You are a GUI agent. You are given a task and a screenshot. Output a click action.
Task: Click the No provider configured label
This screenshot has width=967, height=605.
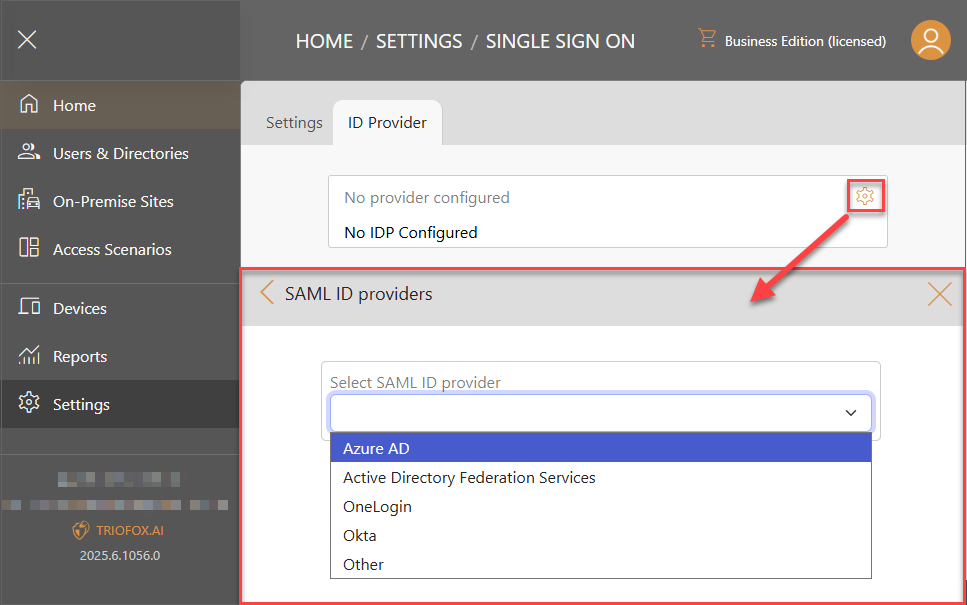427,198
